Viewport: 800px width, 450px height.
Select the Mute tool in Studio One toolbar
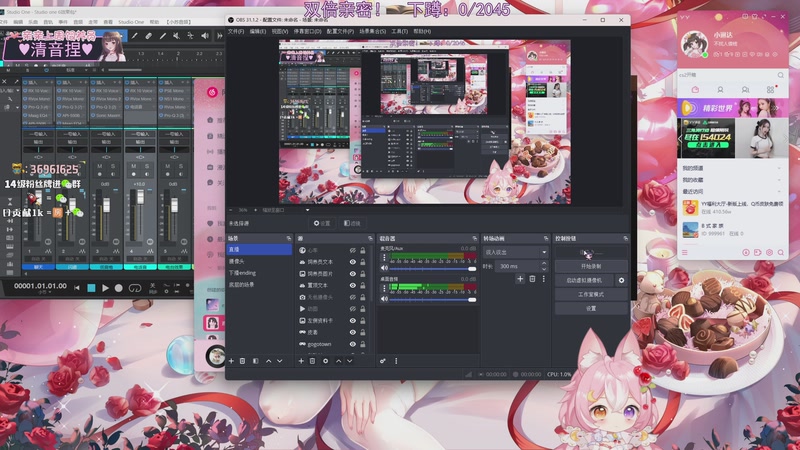click(176, 36)
